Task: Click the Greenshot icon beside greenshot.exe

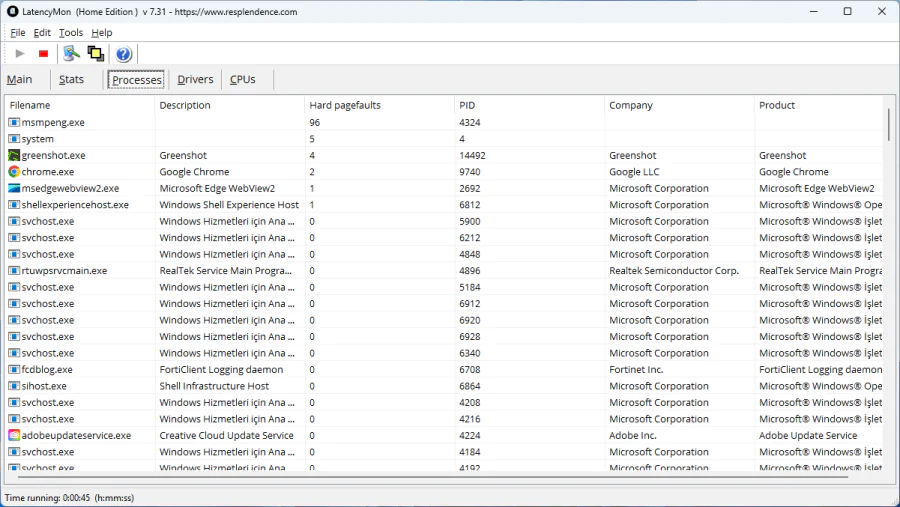Action: 14,155
